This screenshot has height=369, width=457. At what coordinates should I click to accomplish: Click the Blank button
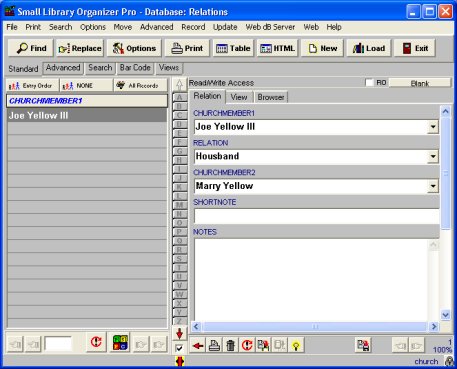click(420, 83)
